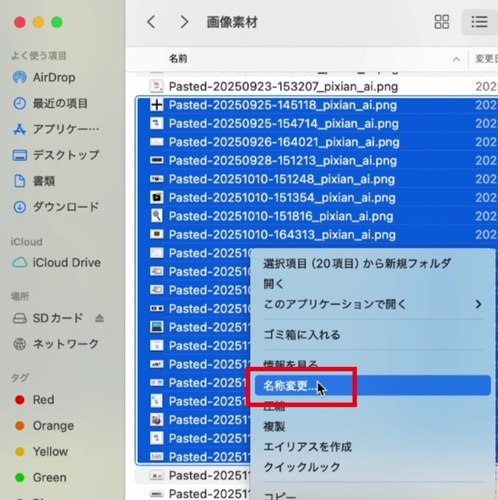Open AirDrop in the sidebar

click(x=44, y=77)
